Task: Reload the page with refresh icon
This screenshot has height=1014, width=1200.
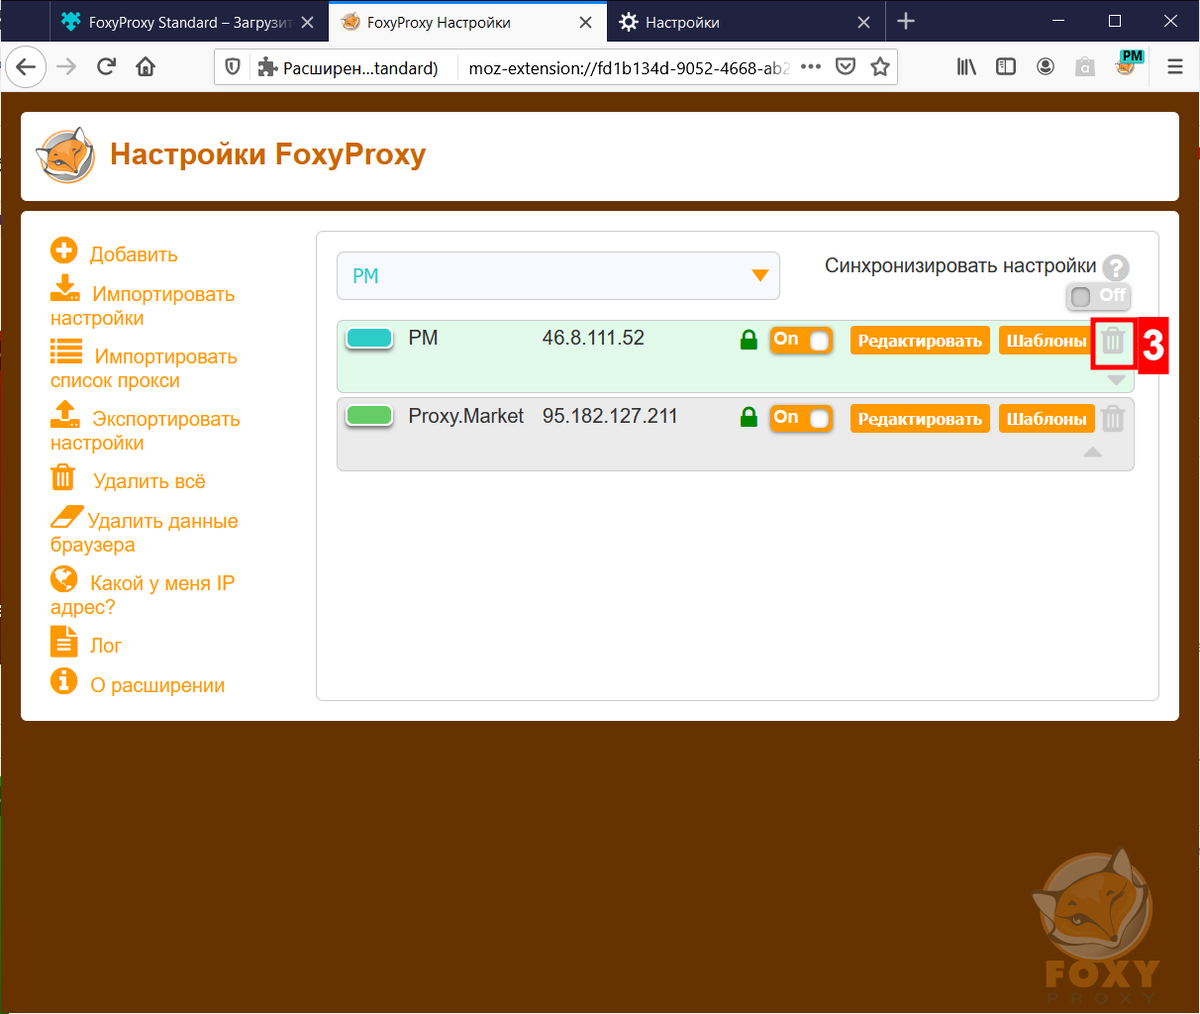Action: coord(106,67)
